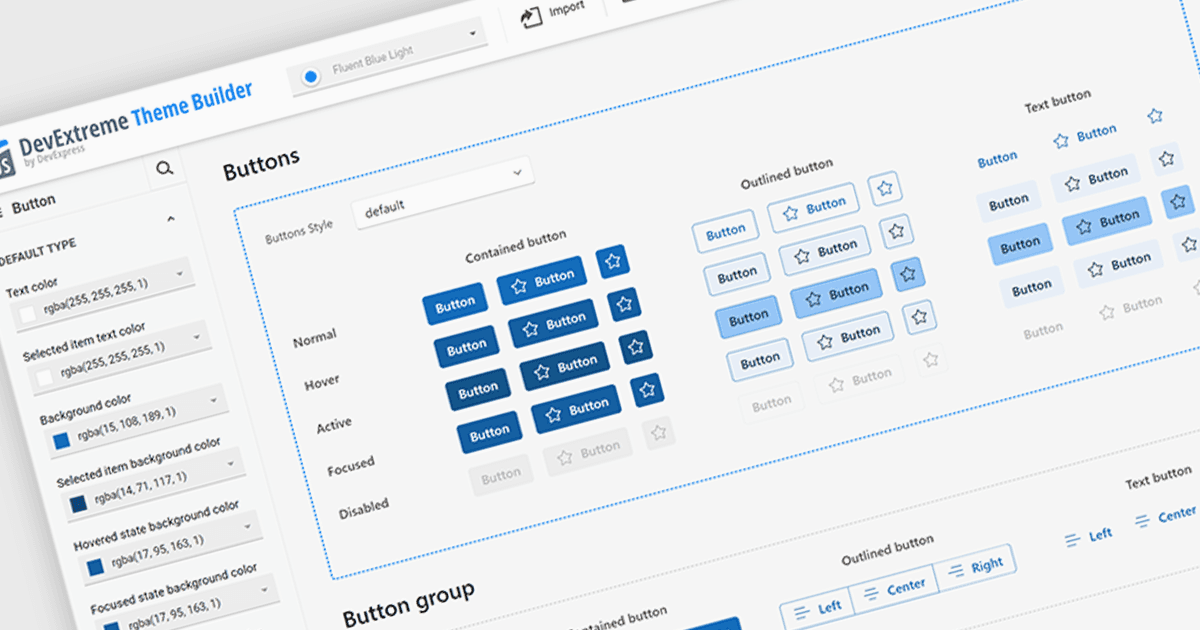1200x630 pixels.
Task: Open Selected item background color dropdown arrow
Action: pyautogui.click(x=231, y=463)
